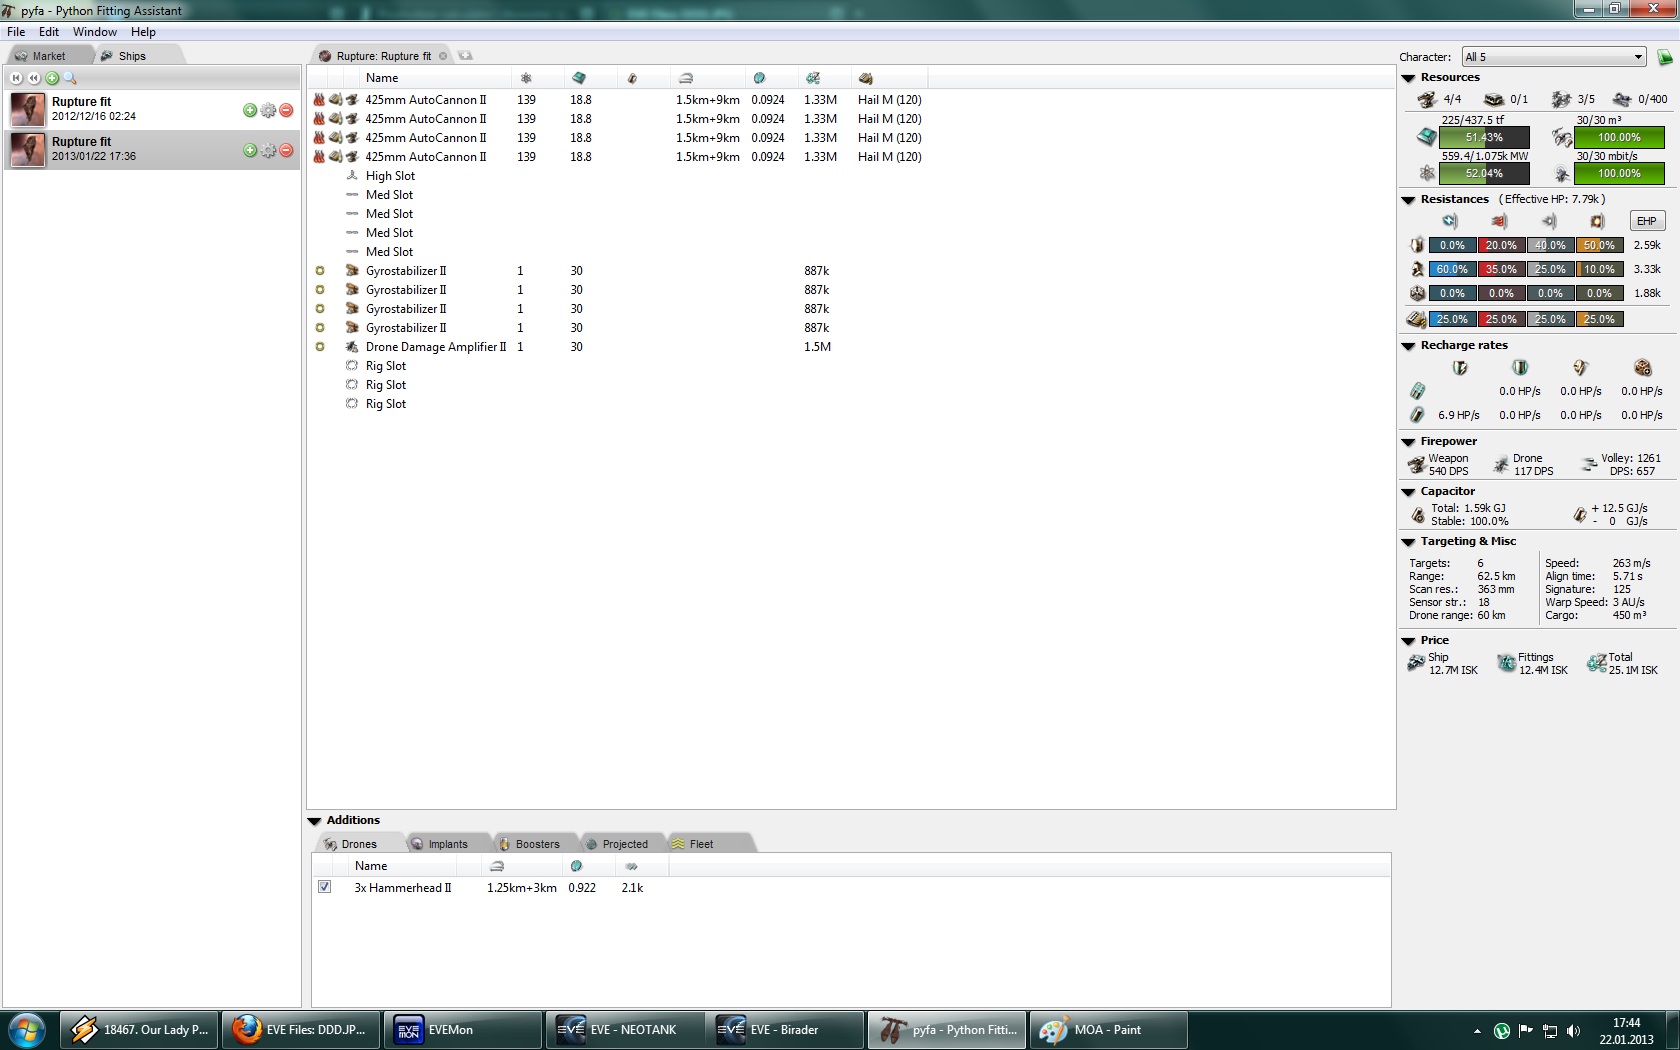The image size is (1680, 1050).
Task: Collapse the Capacitor section
Action: pos(1408,492)
